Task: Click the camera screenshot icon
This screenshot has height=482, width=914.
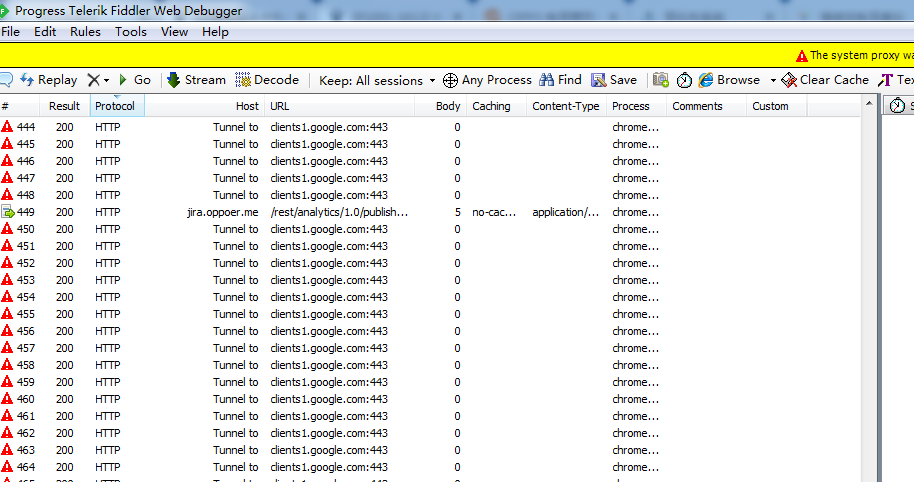Action: (x=660, y=80)
